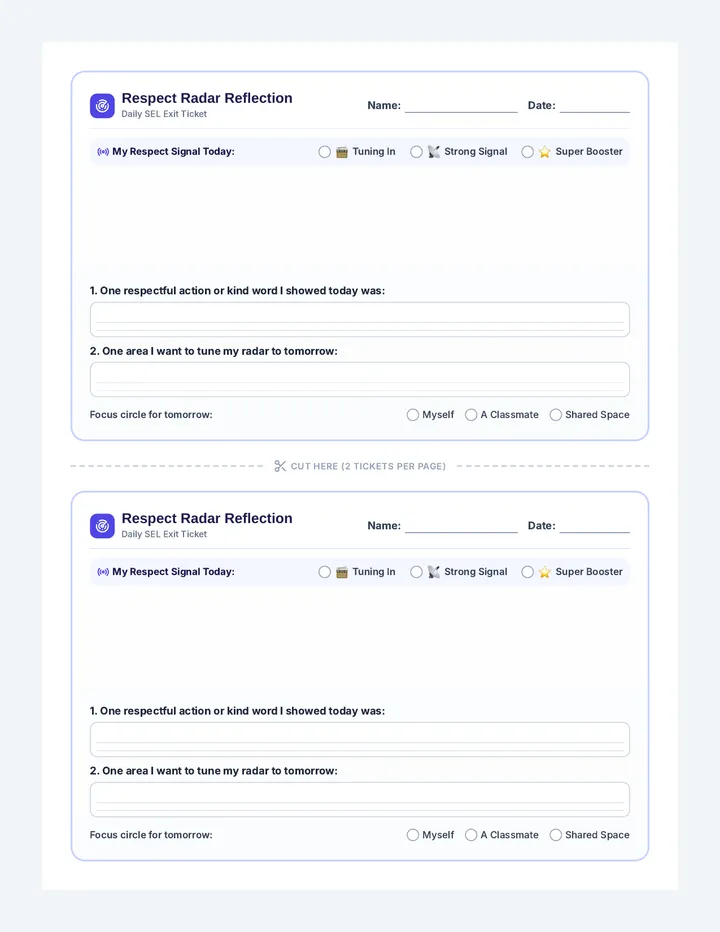Select the Strong Signal radio button on bottom ticket
The image size is (720, 932).
click(416, 572)
